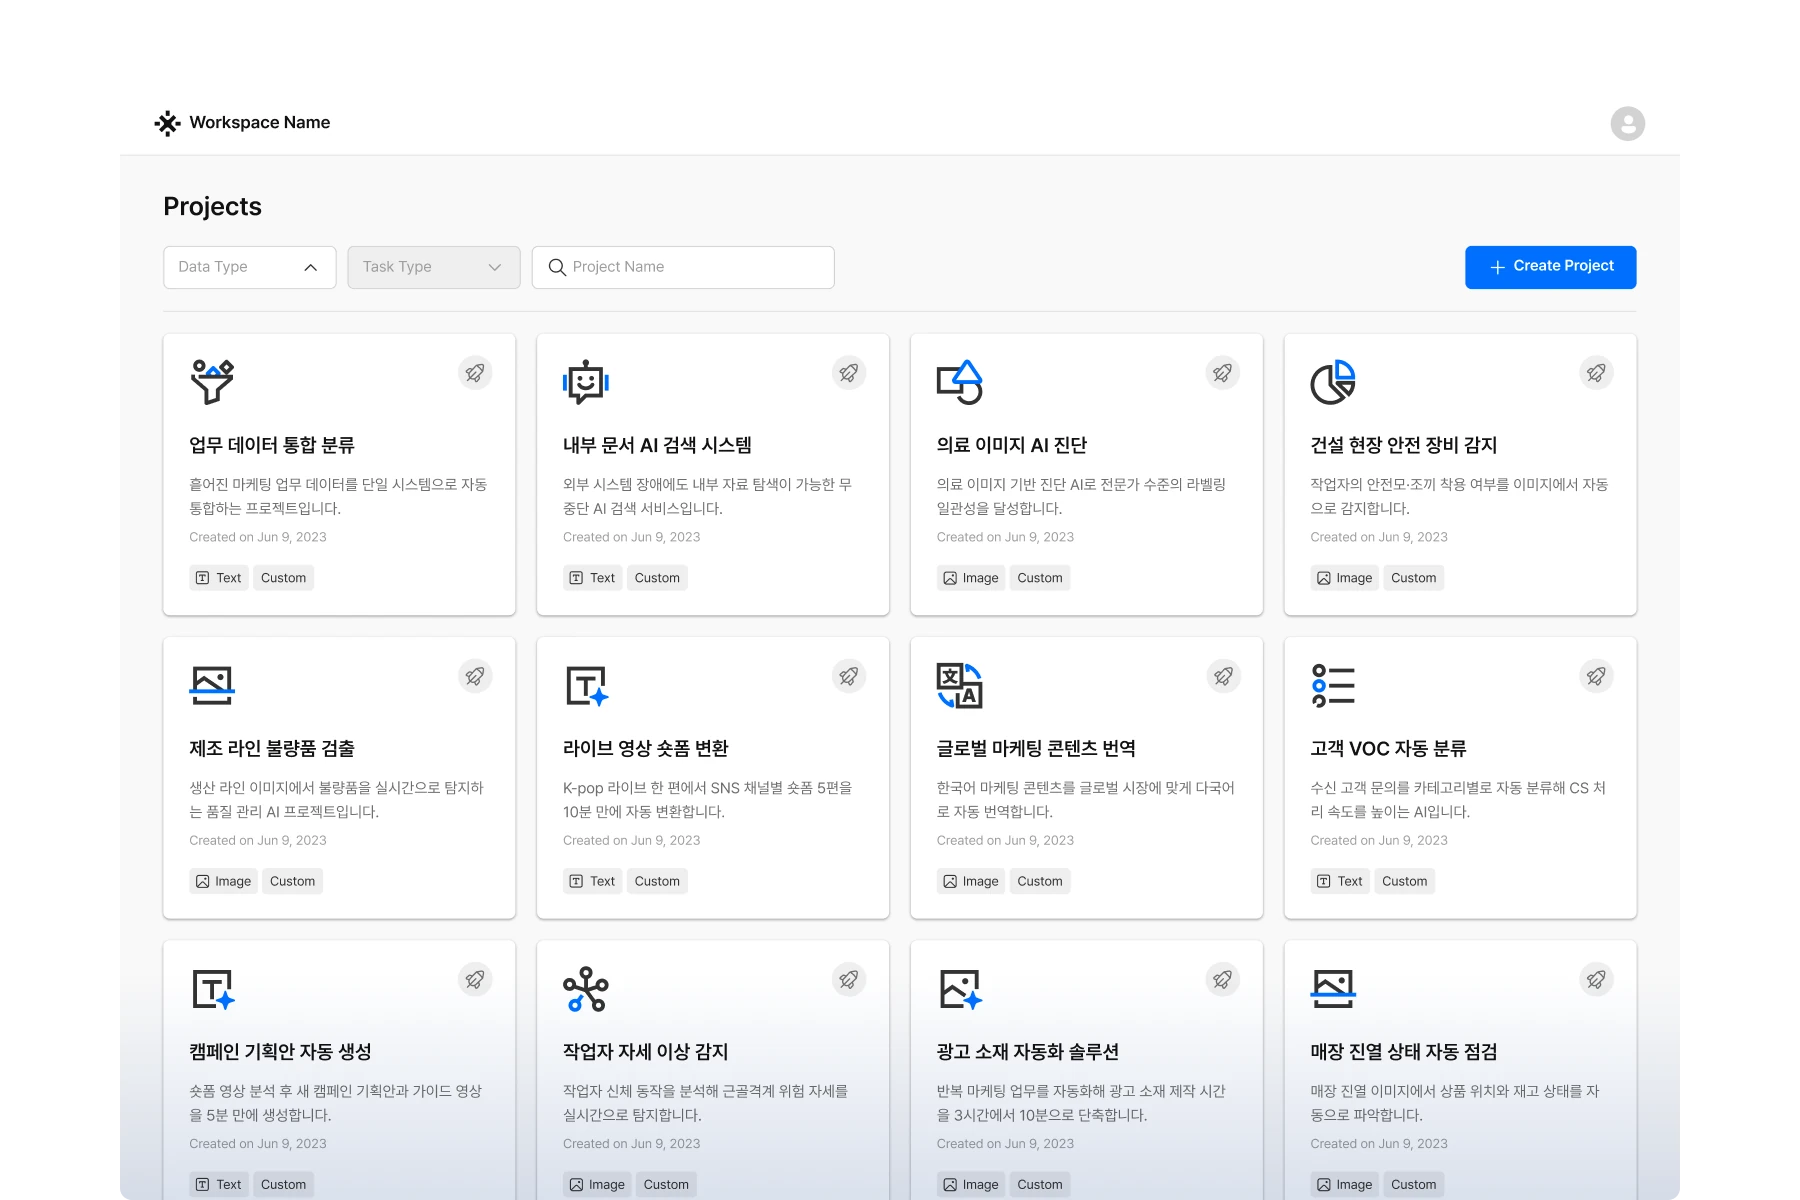Open the 작업자 자세 이상 감지 project title
Image resolution: width=1800 pixels, height=1200 pixels.
646,1051
